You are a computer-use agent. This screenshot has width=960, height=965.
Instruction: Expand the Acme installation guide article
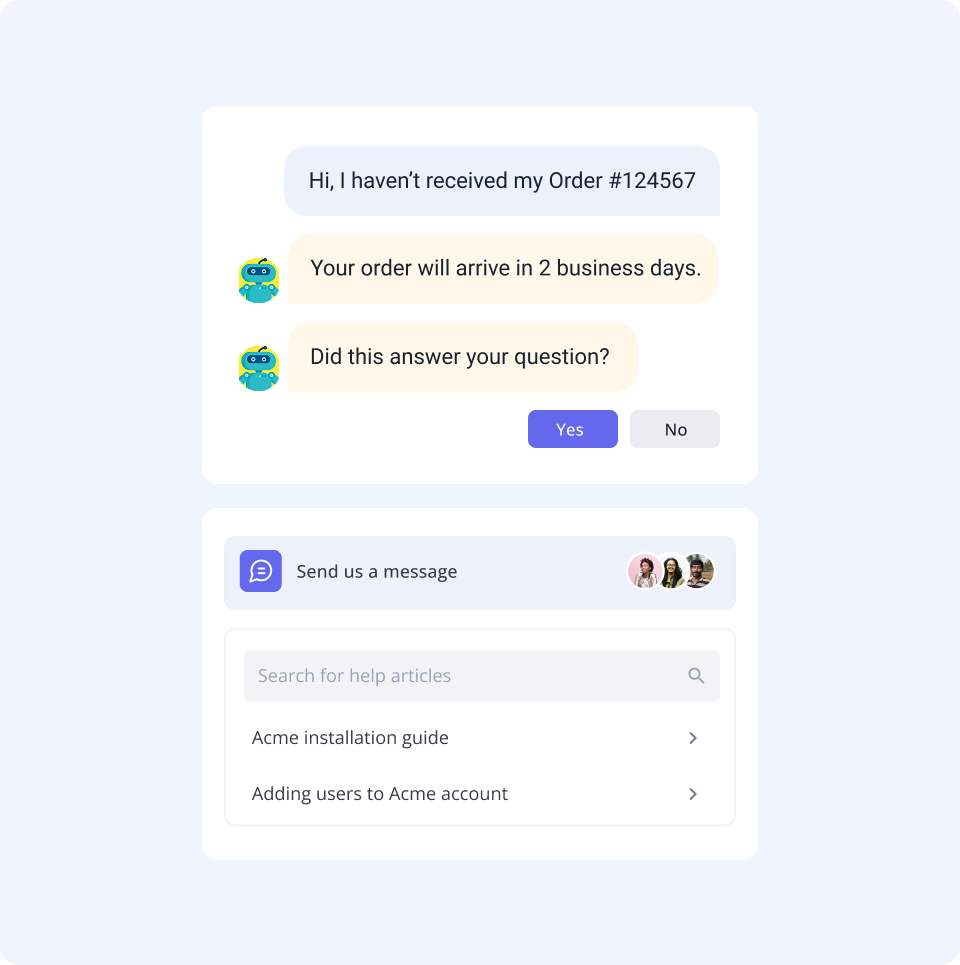coord(350,738)
